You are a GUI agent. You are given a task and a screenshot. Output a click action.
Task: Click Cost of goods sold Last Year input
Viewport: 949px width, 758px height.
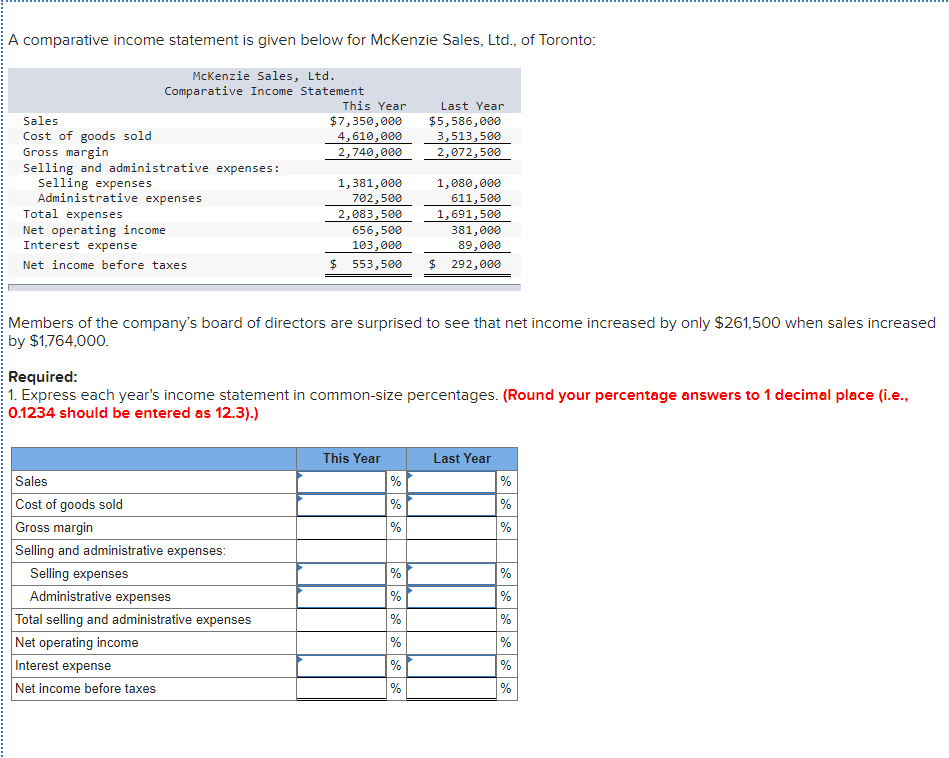coord(452,504)
